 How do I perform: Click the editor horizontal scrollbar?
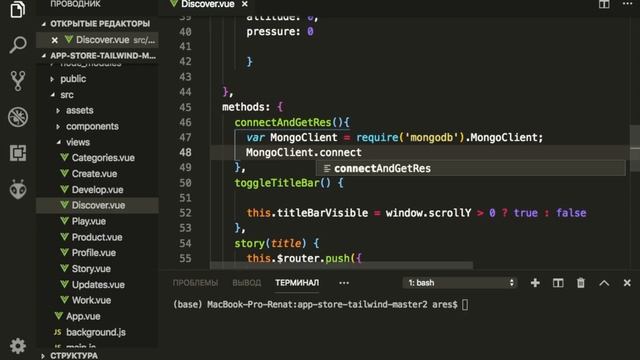[341, 265]
